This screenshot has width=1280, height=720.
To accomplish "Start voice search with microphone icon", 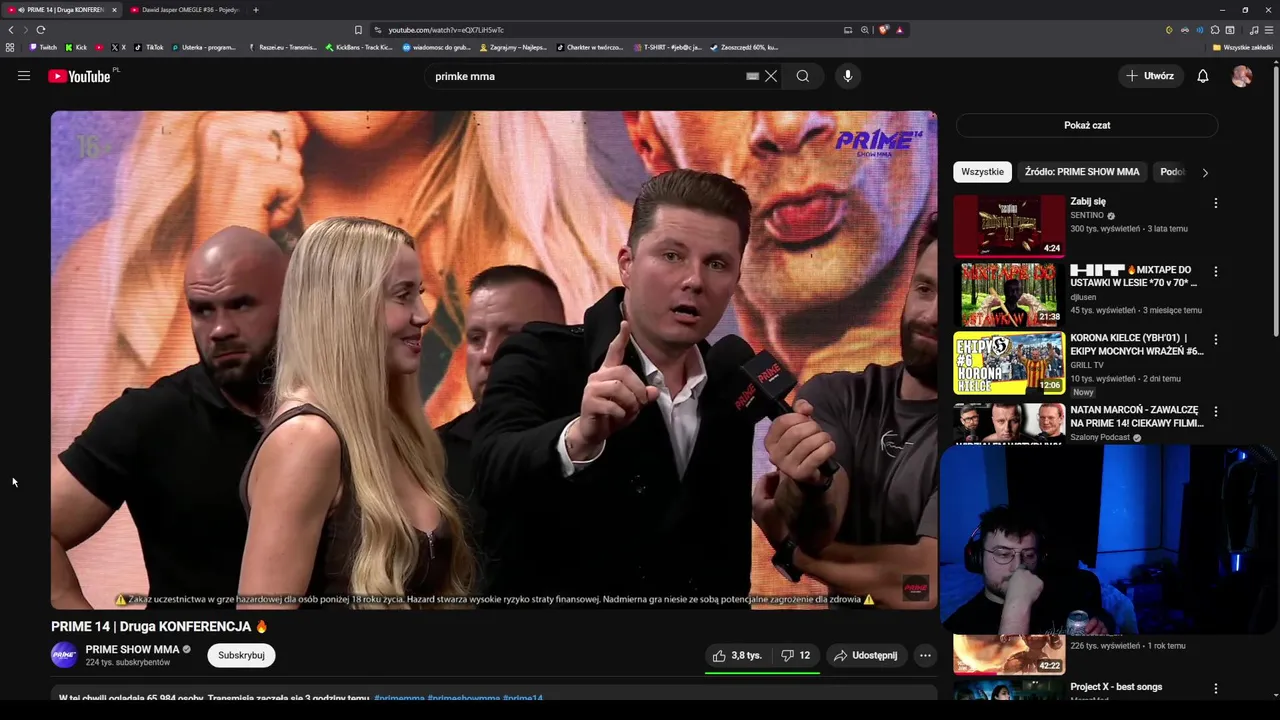I will click(848, 76).
